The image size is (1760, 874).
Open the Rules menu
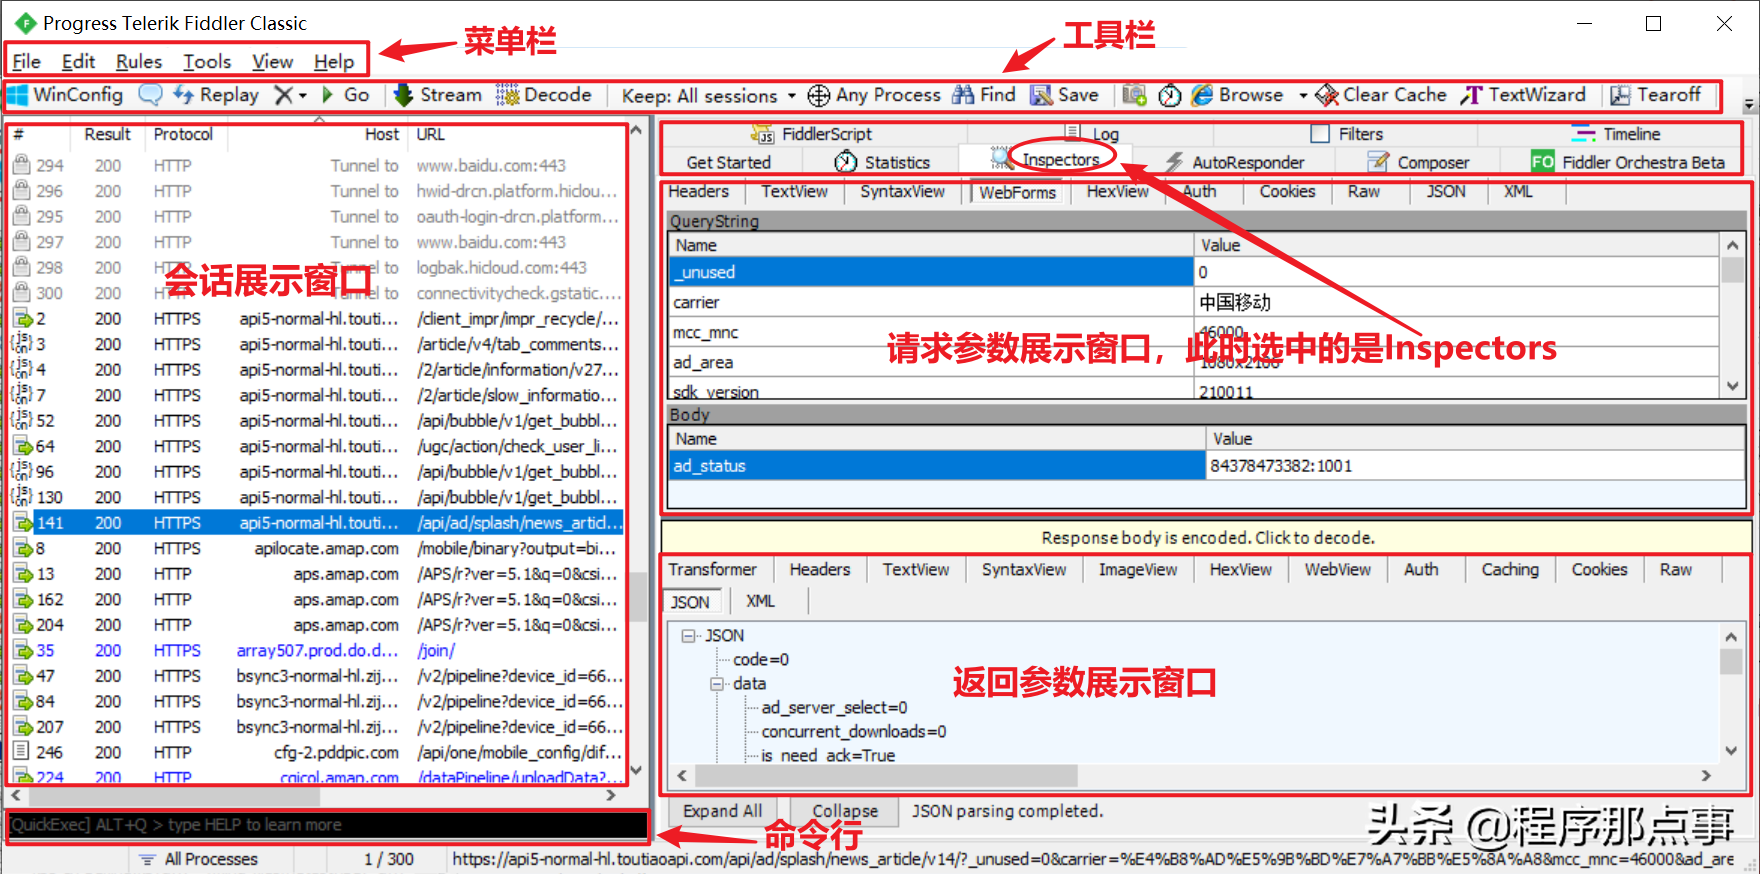139,62
